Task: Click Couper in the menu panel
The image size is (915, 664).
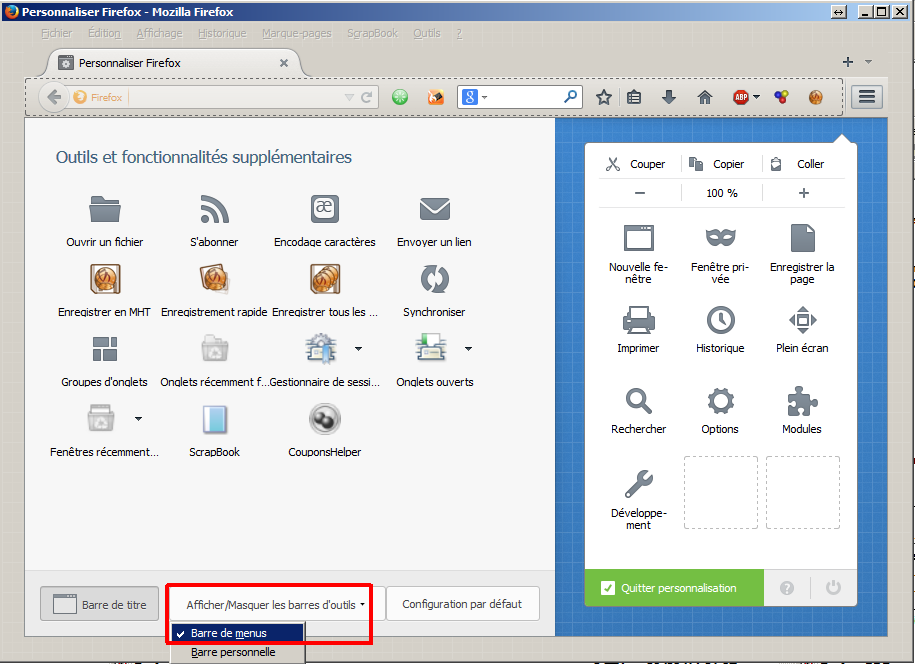Action: point(637,164)
